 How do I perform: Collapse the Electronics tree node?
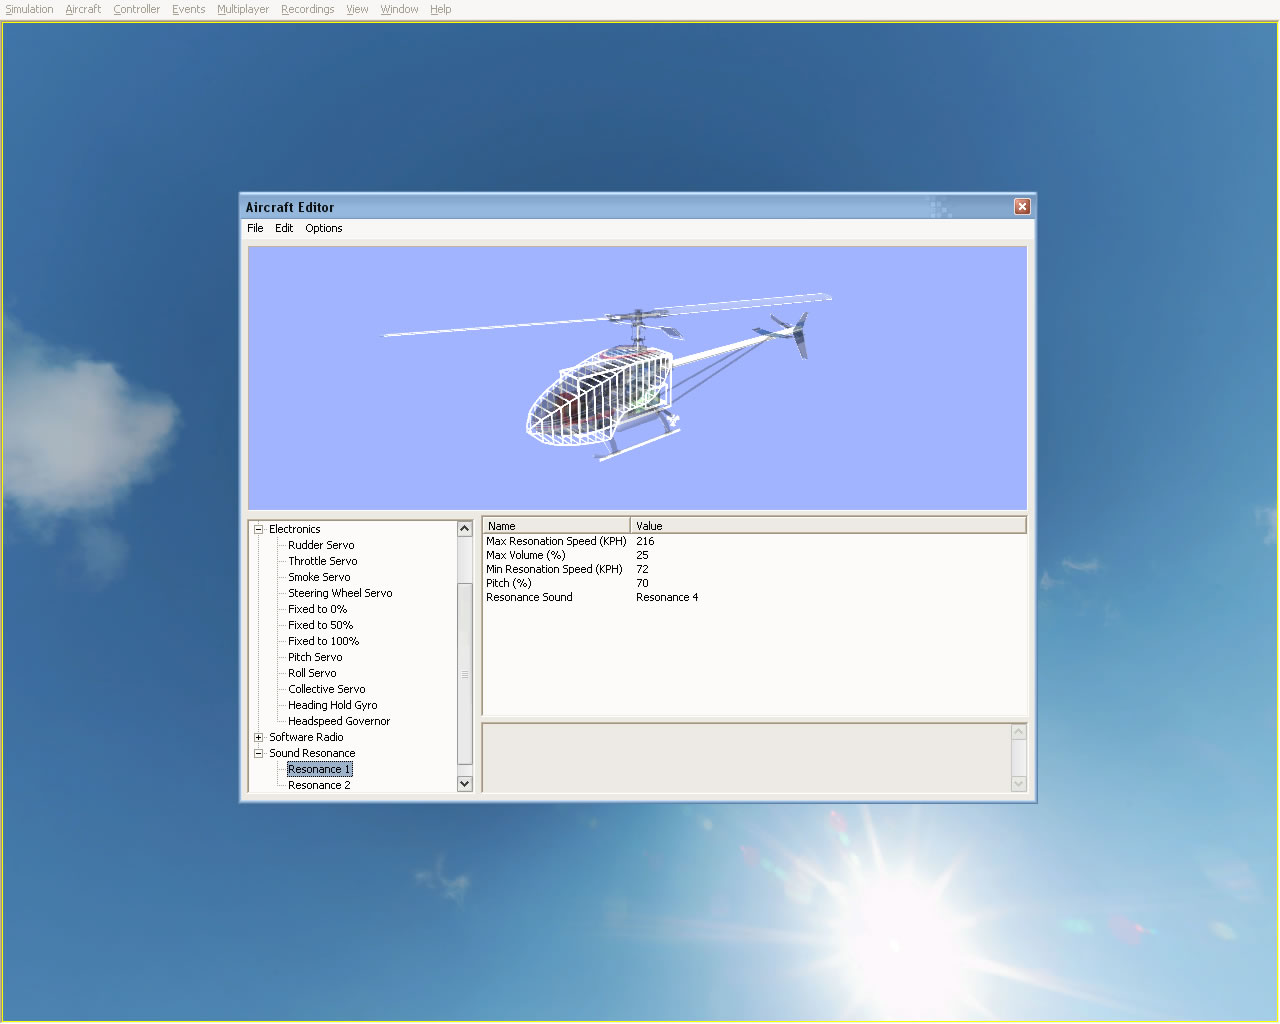point(258,529)
